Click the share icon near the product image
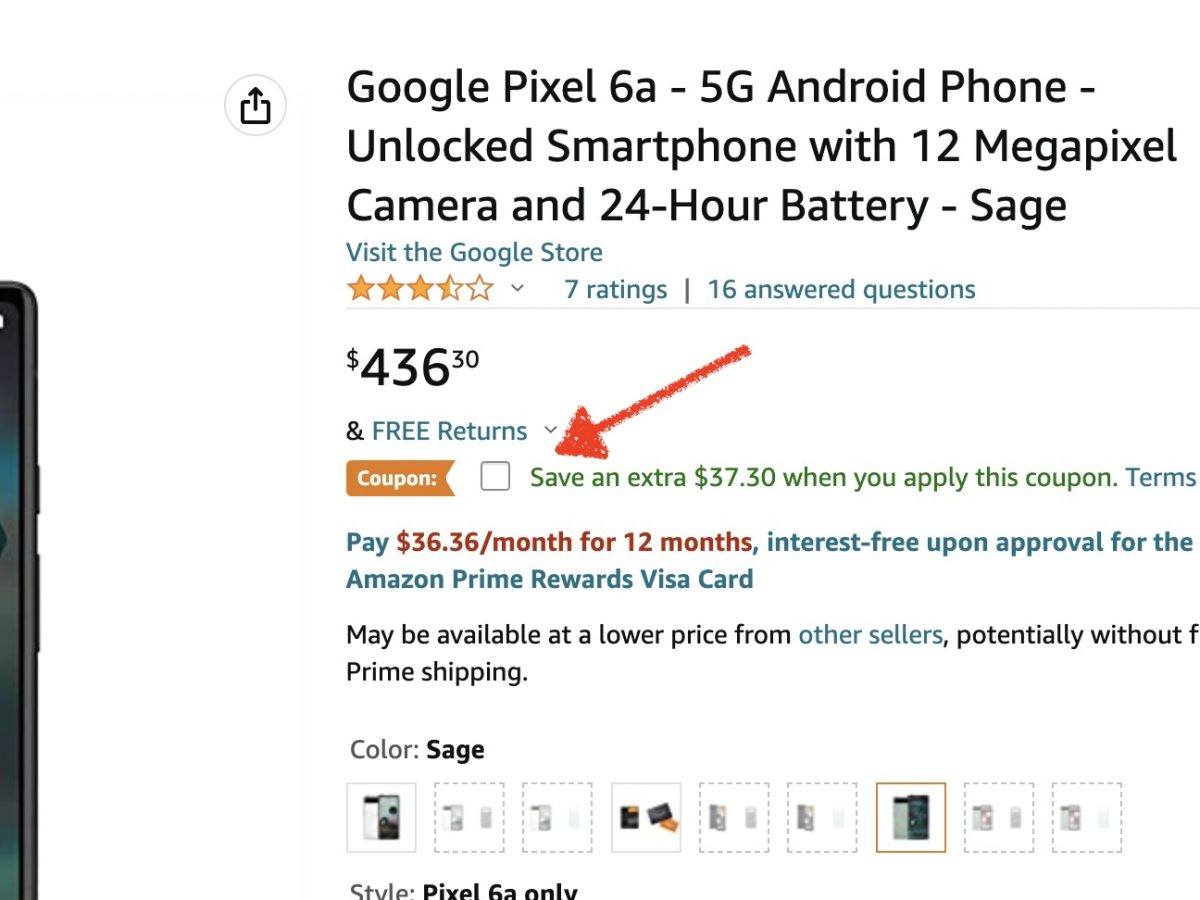The image size is (1200, 900). click(x=256, y=105)
